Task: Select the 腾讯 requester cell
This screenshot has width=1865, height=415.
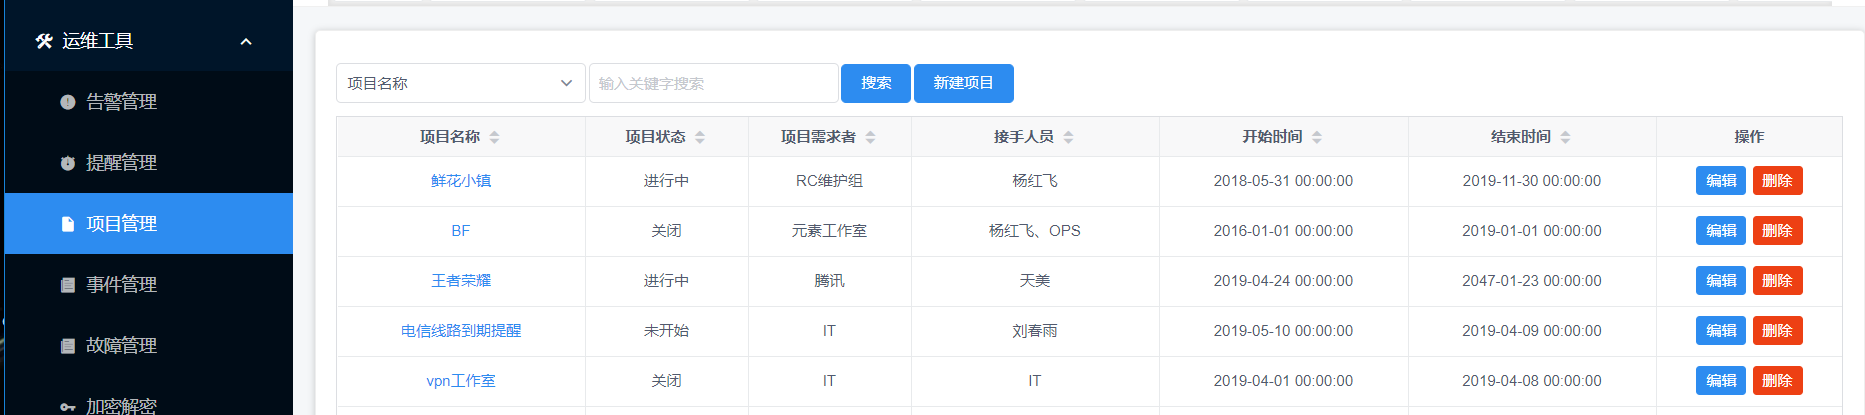Action: pos(829,281)
